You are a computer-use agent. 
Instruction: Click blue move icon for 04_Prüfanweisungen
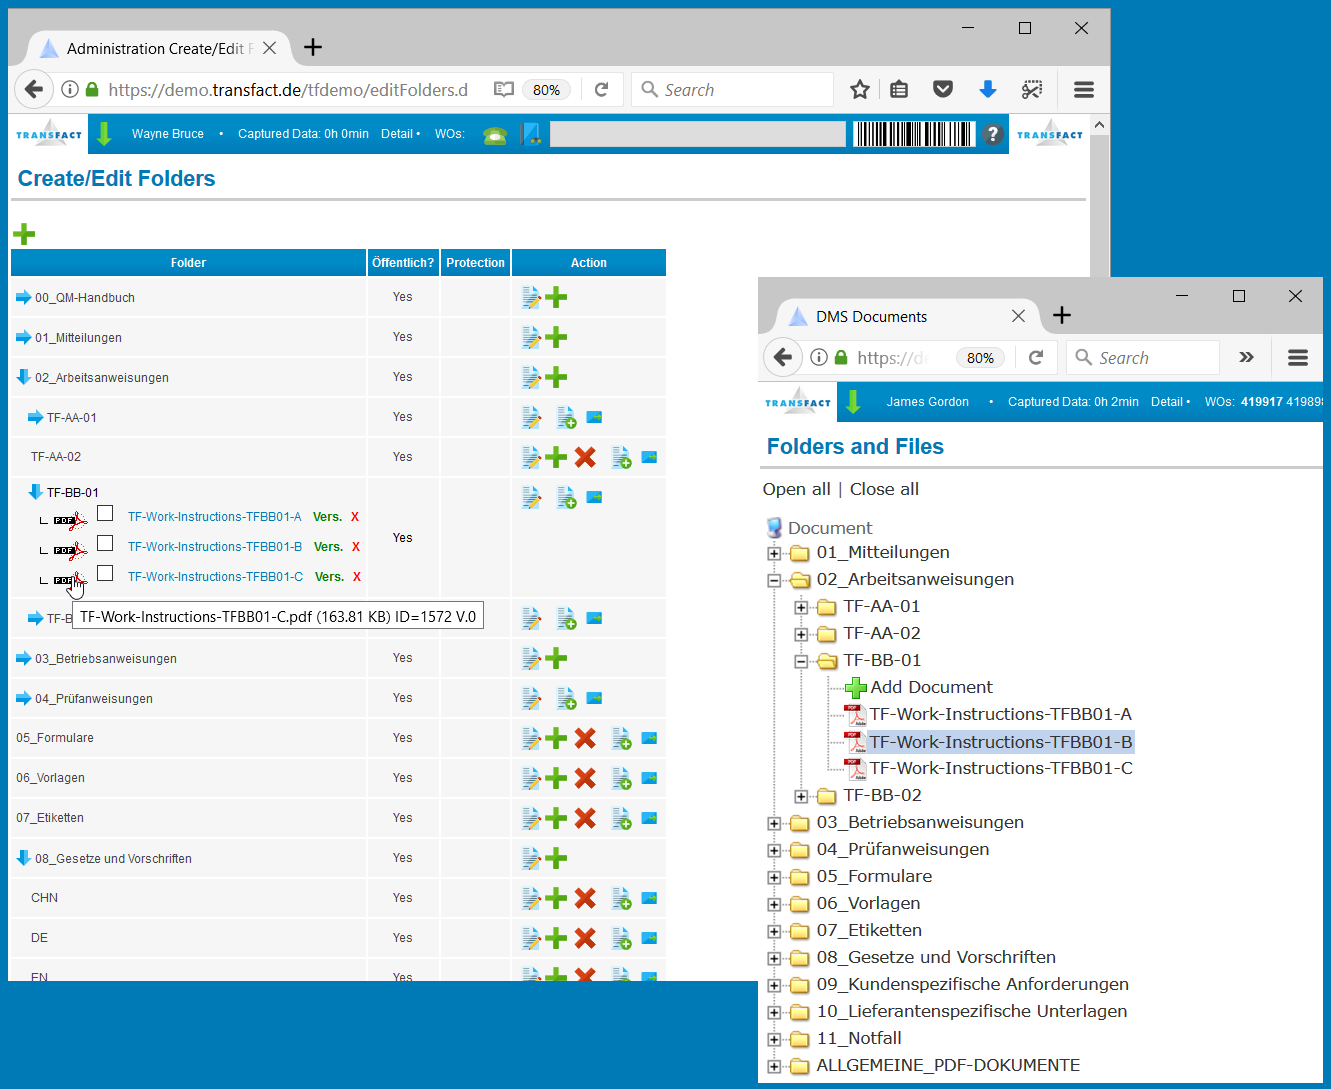click(594, 697)
